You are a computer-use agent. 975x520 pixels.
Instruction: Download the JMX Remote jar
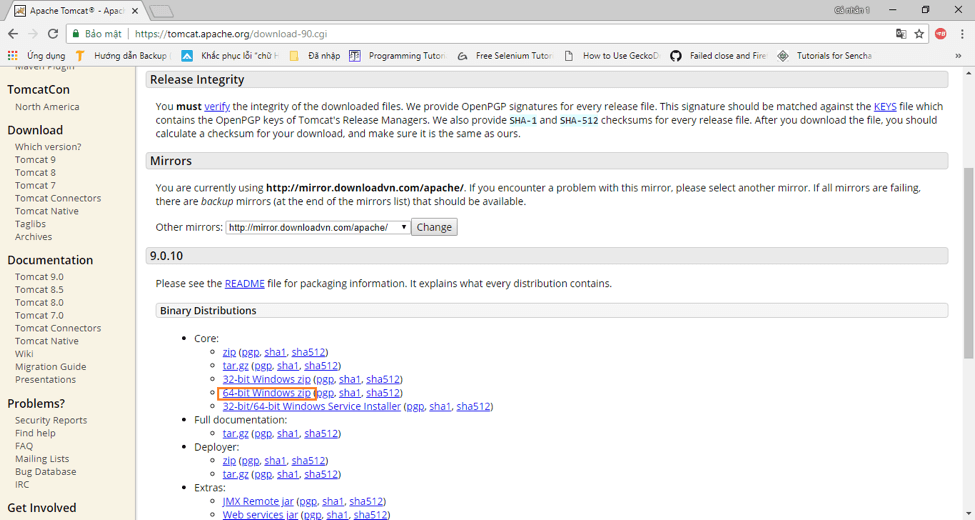tap(258, 501)
